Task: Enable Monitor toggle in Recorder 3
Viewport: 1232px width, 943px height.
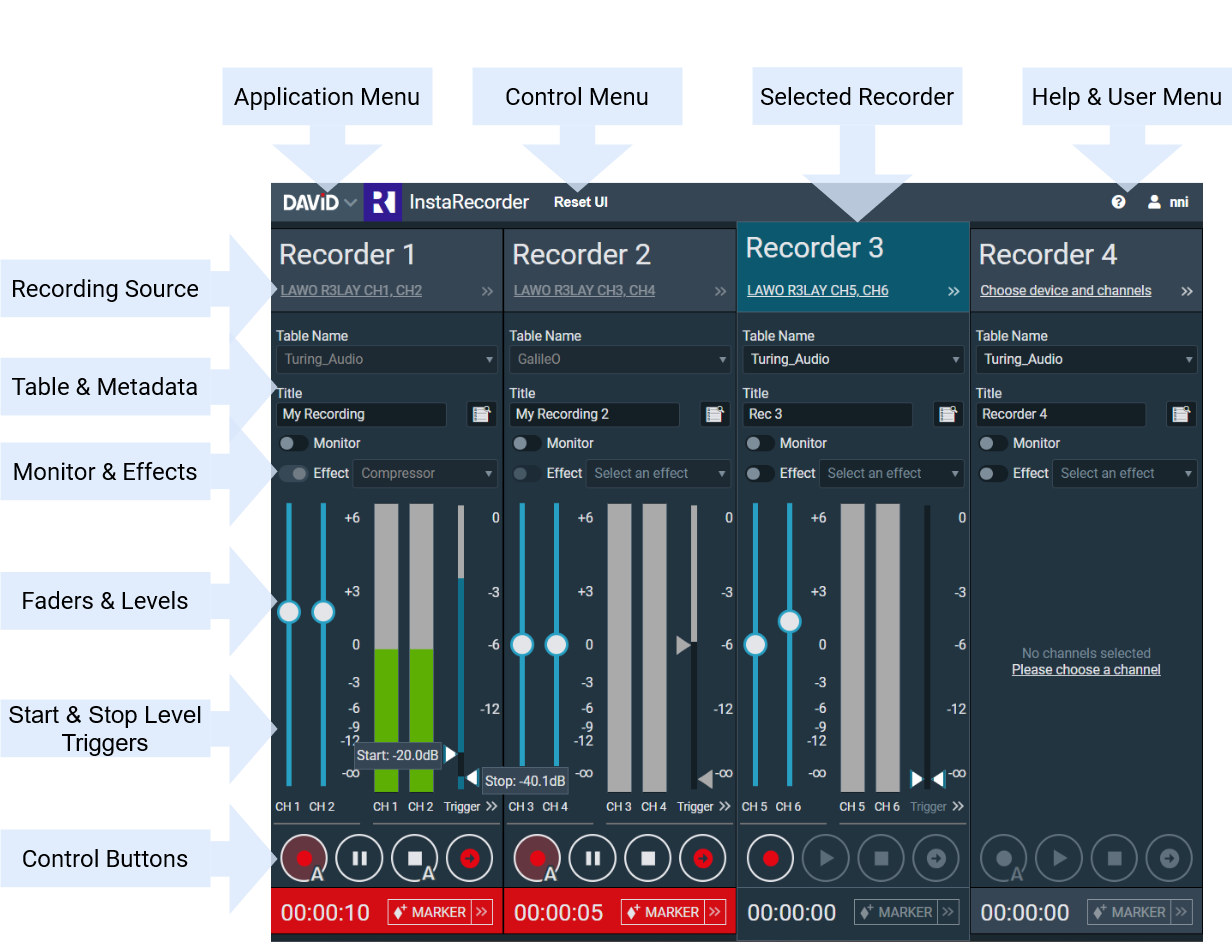Action: point(760,443)
